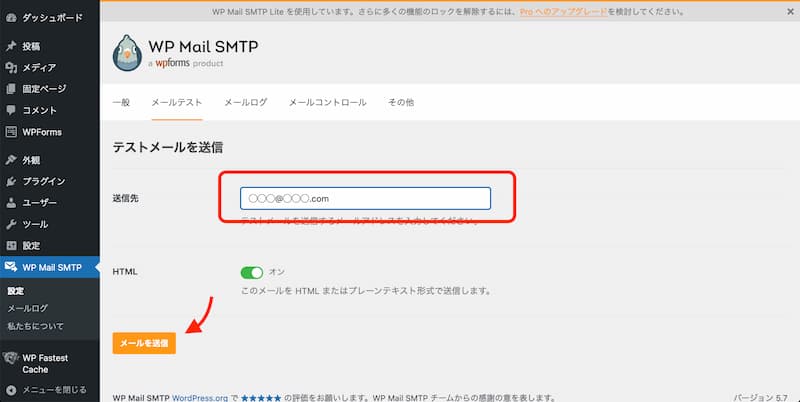This screenshot has width=800, height=402.
Task: Open the 一般 tab
Action: click(x=121, y=102)
